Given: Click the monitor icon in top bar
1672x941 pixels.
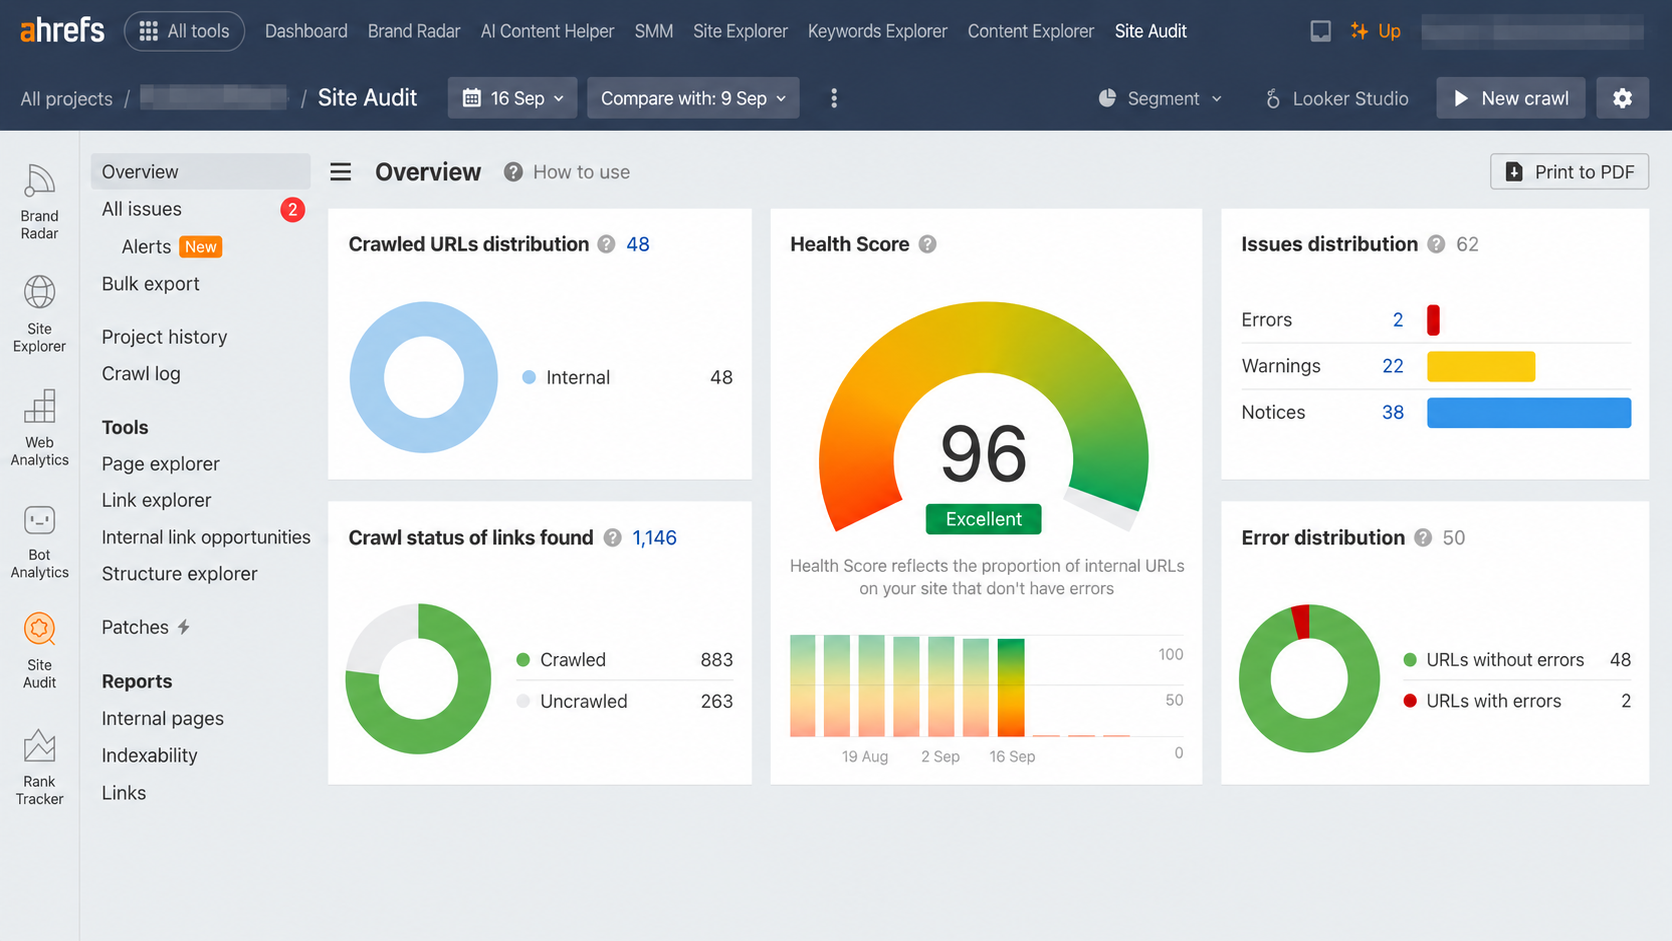Looking at the screenshot, I should point(1320,31).
